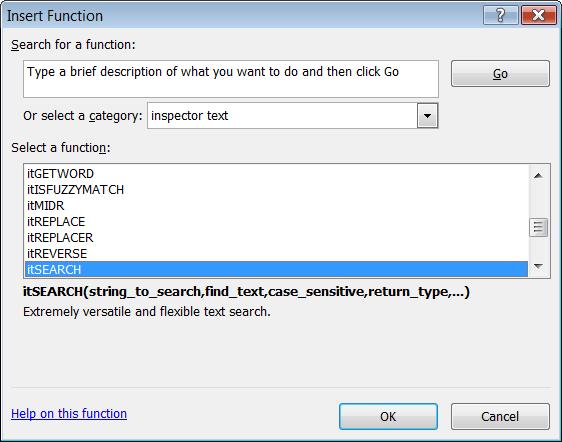Open the Help on this function link
This screenshot has width=562, height=442.
tap(69, 413)
